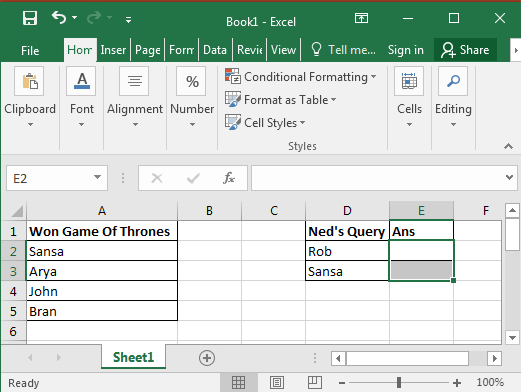
Task: Open the Data ribbon tab
Action: point(215,50)
